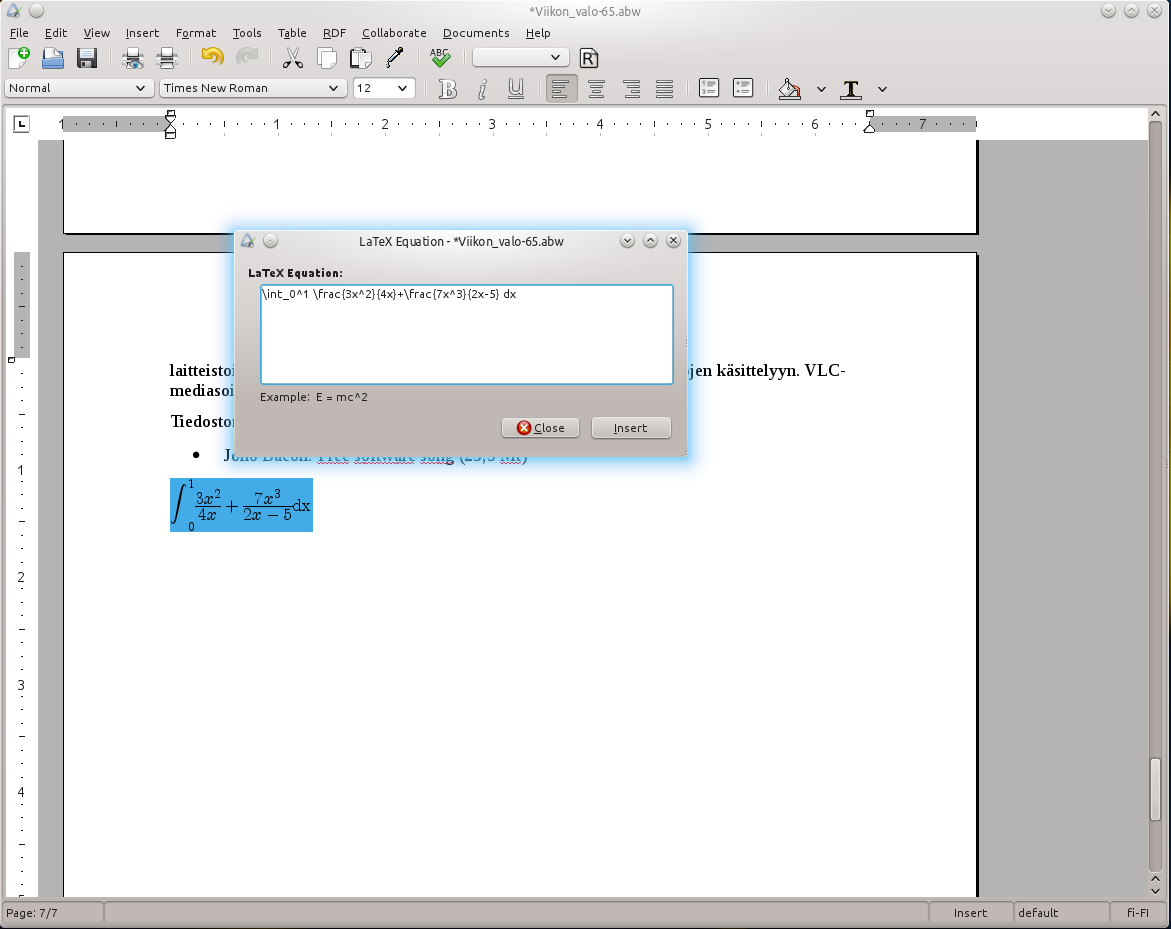
Task: Open the highlight color picker arrow
Action: (821, 89)
